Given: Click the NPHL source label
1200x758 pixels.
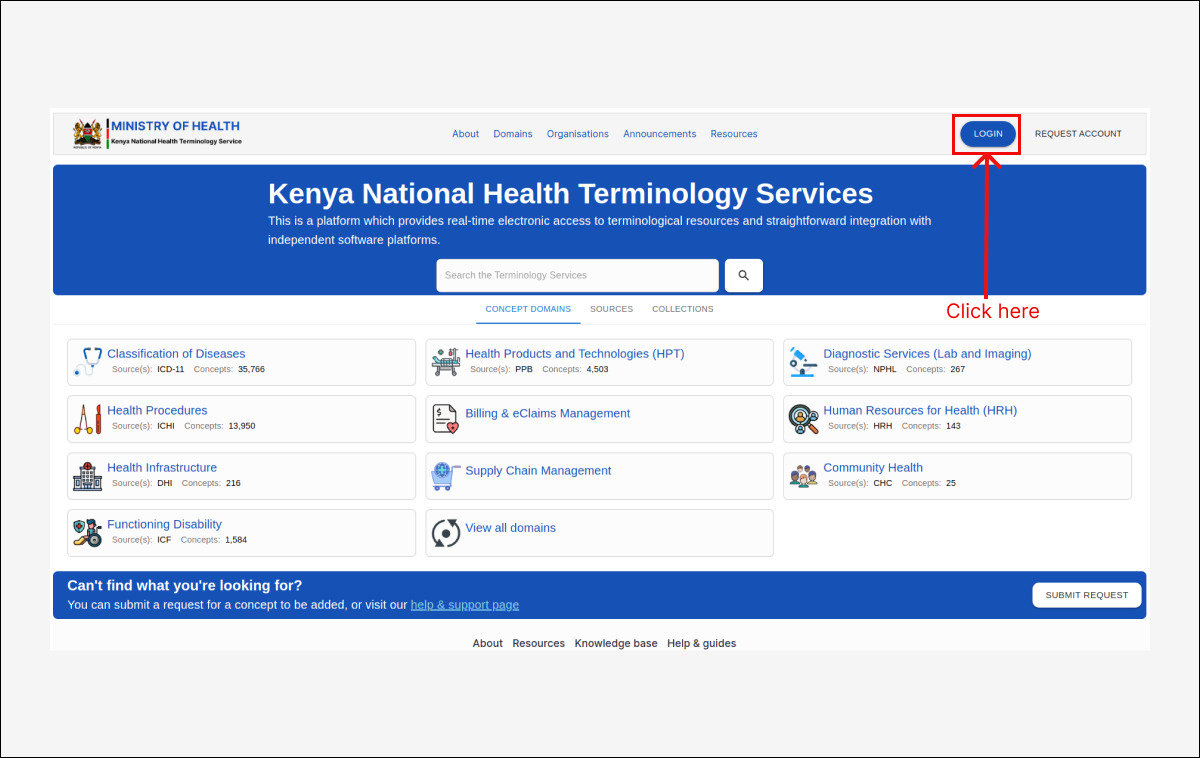Looking at the screenshot, I should click(x=885, y=369).
